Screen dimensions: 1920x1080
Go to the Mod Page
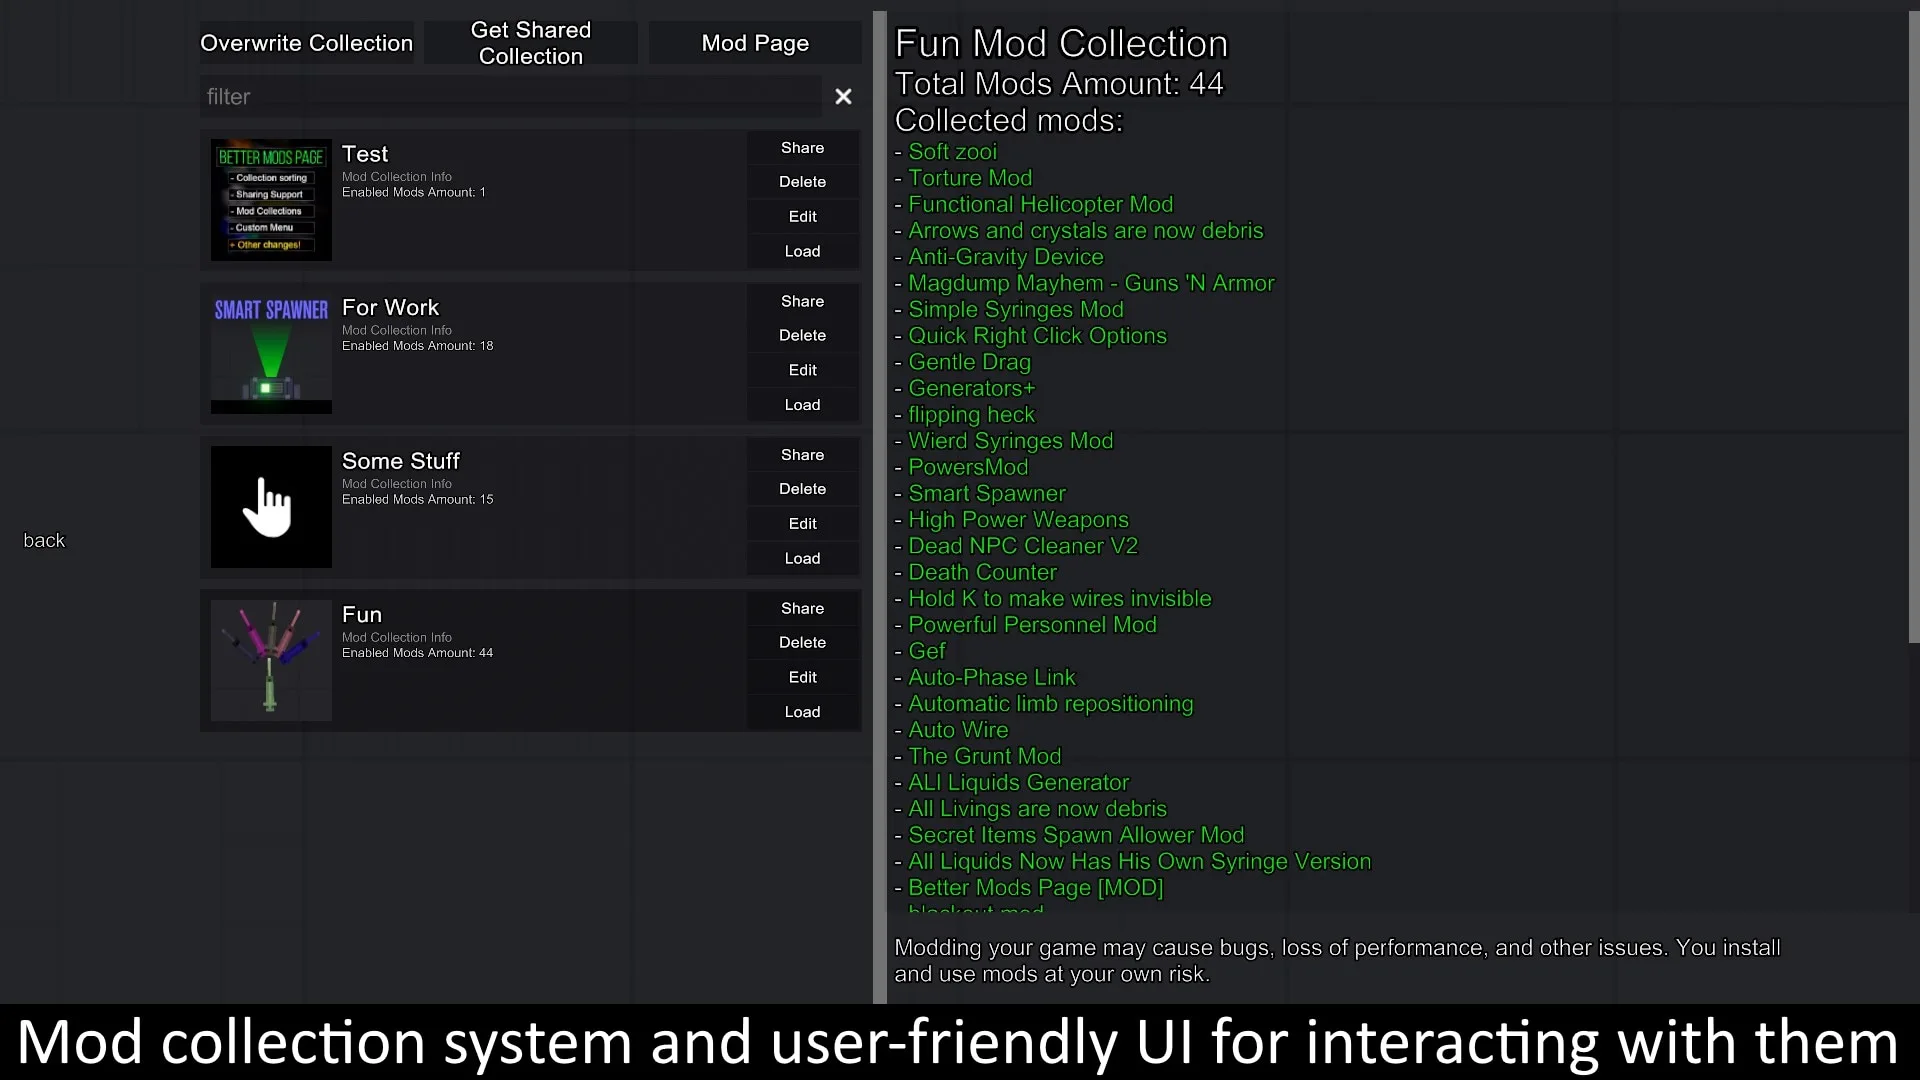(x=755, y=43)
